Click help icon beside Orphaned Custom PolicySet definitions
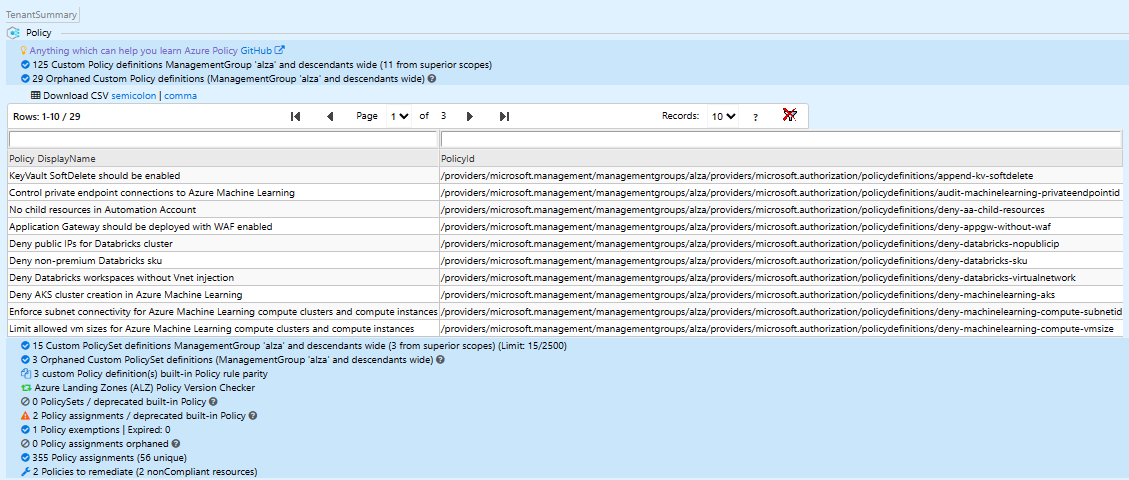Image resolution: width=1129 pixels, height=480 pixels. [440, 359]
